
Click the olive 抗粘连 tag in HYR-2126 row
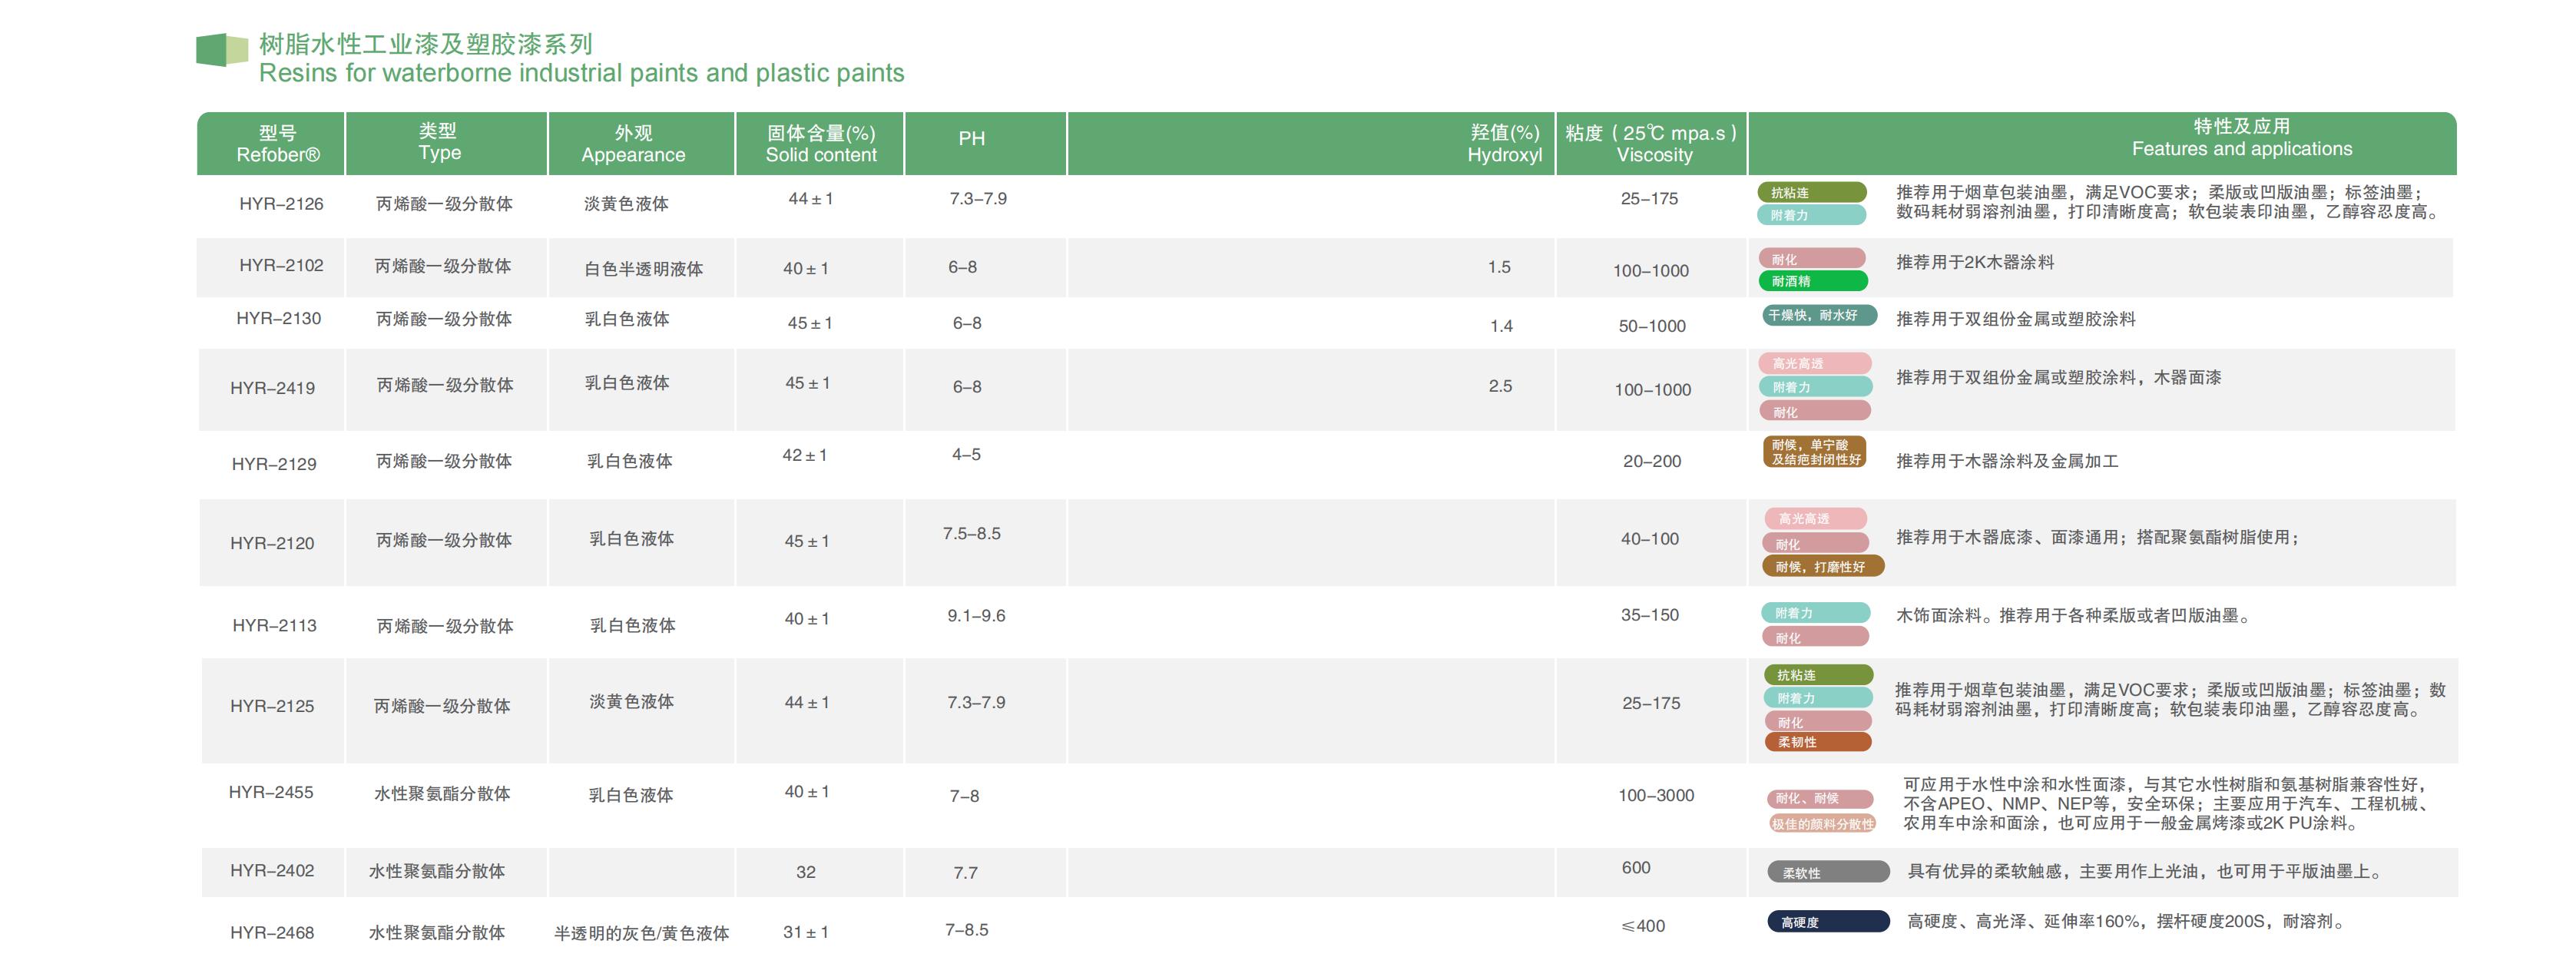(1811, 193)
